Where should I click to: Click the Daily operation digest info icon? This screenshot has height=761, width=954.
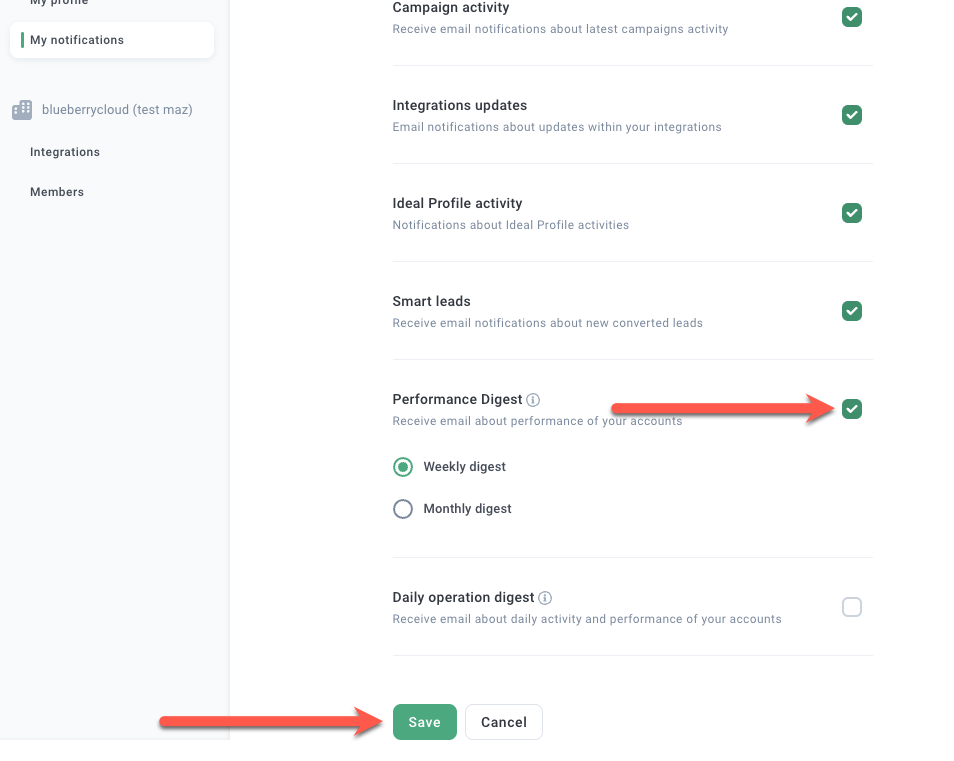(545, 598)
